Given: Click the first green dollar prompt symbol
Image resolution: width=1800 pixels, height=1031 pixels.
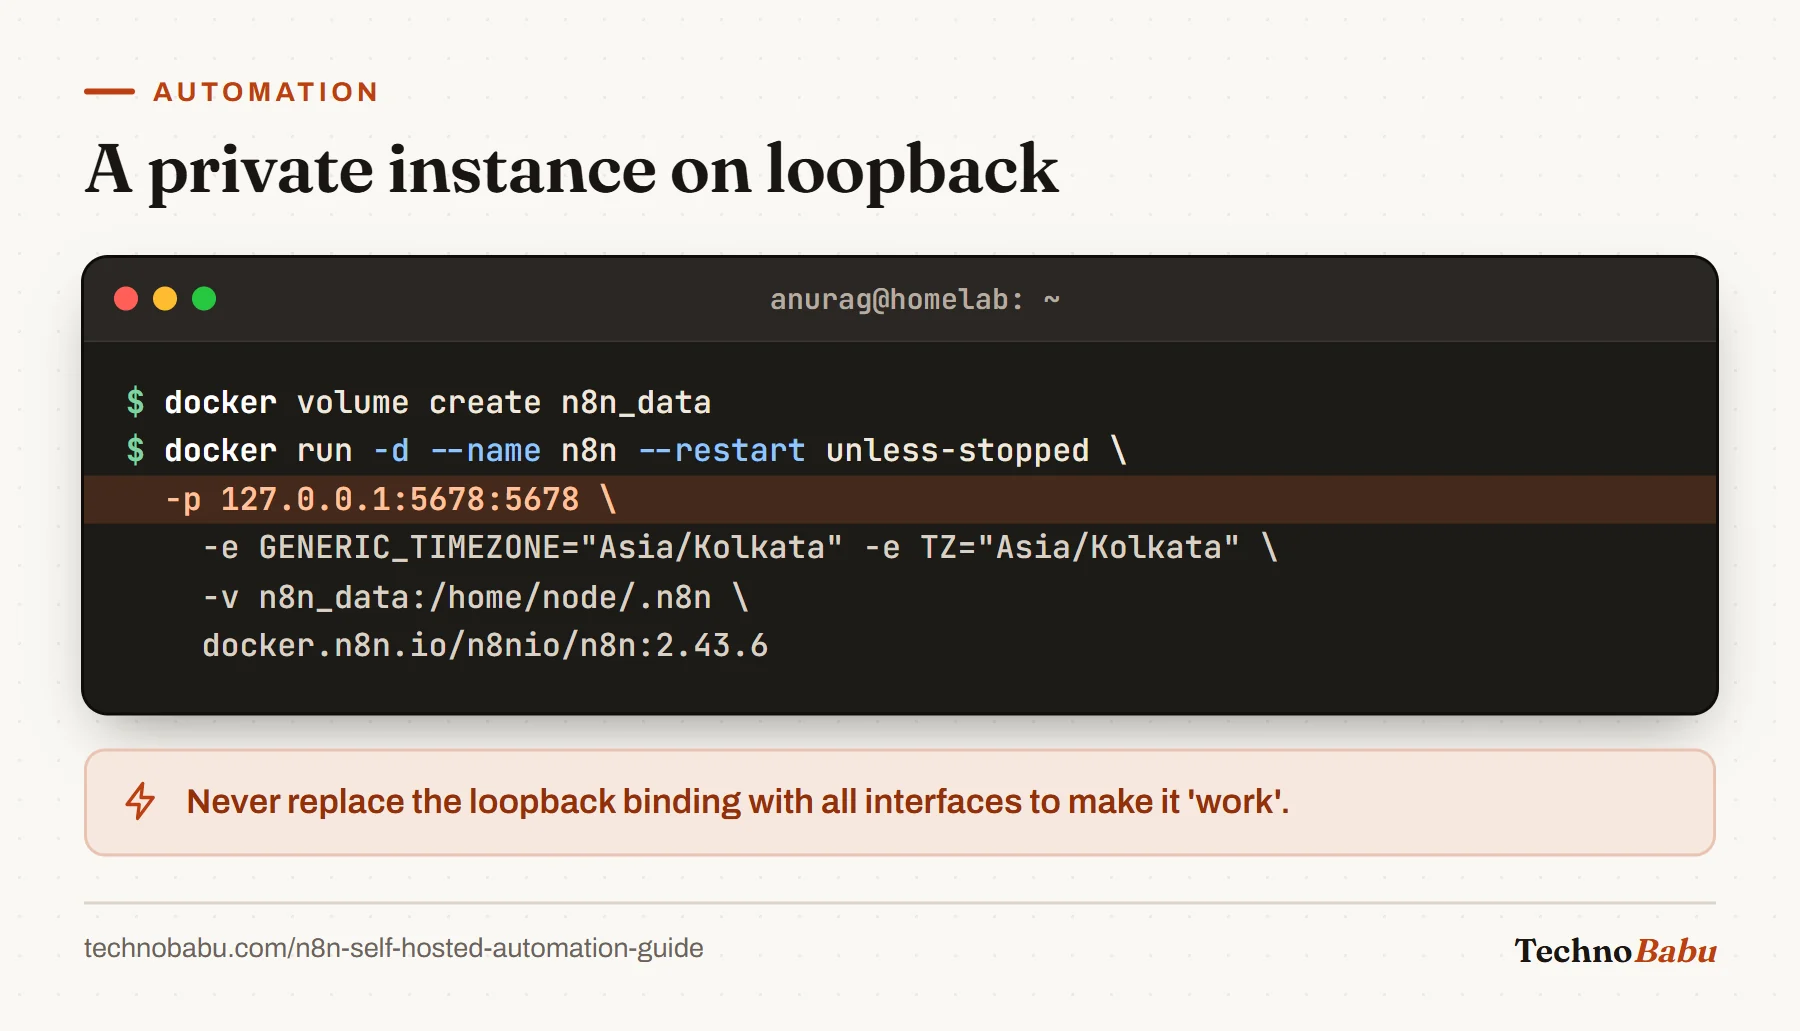Looking at the screenshot, I should click(x=135, y=402).
